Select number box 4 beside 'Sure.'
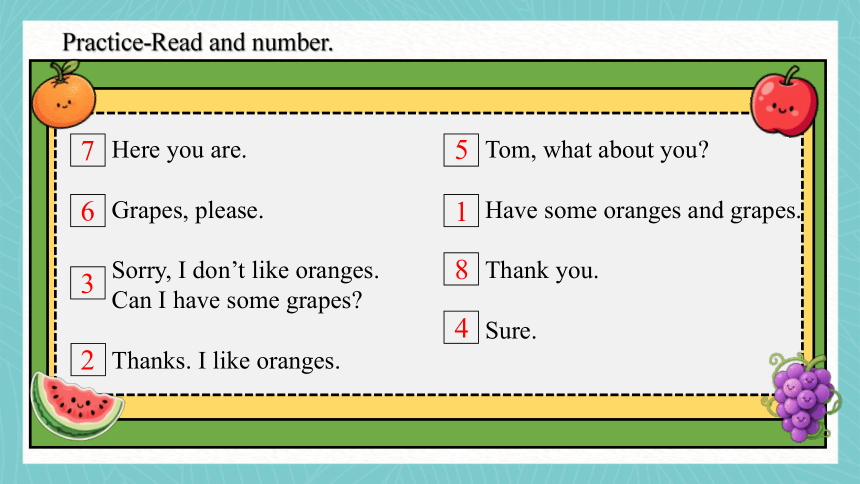The height and width of the screenshot is (484, 860). pos(461,328)
